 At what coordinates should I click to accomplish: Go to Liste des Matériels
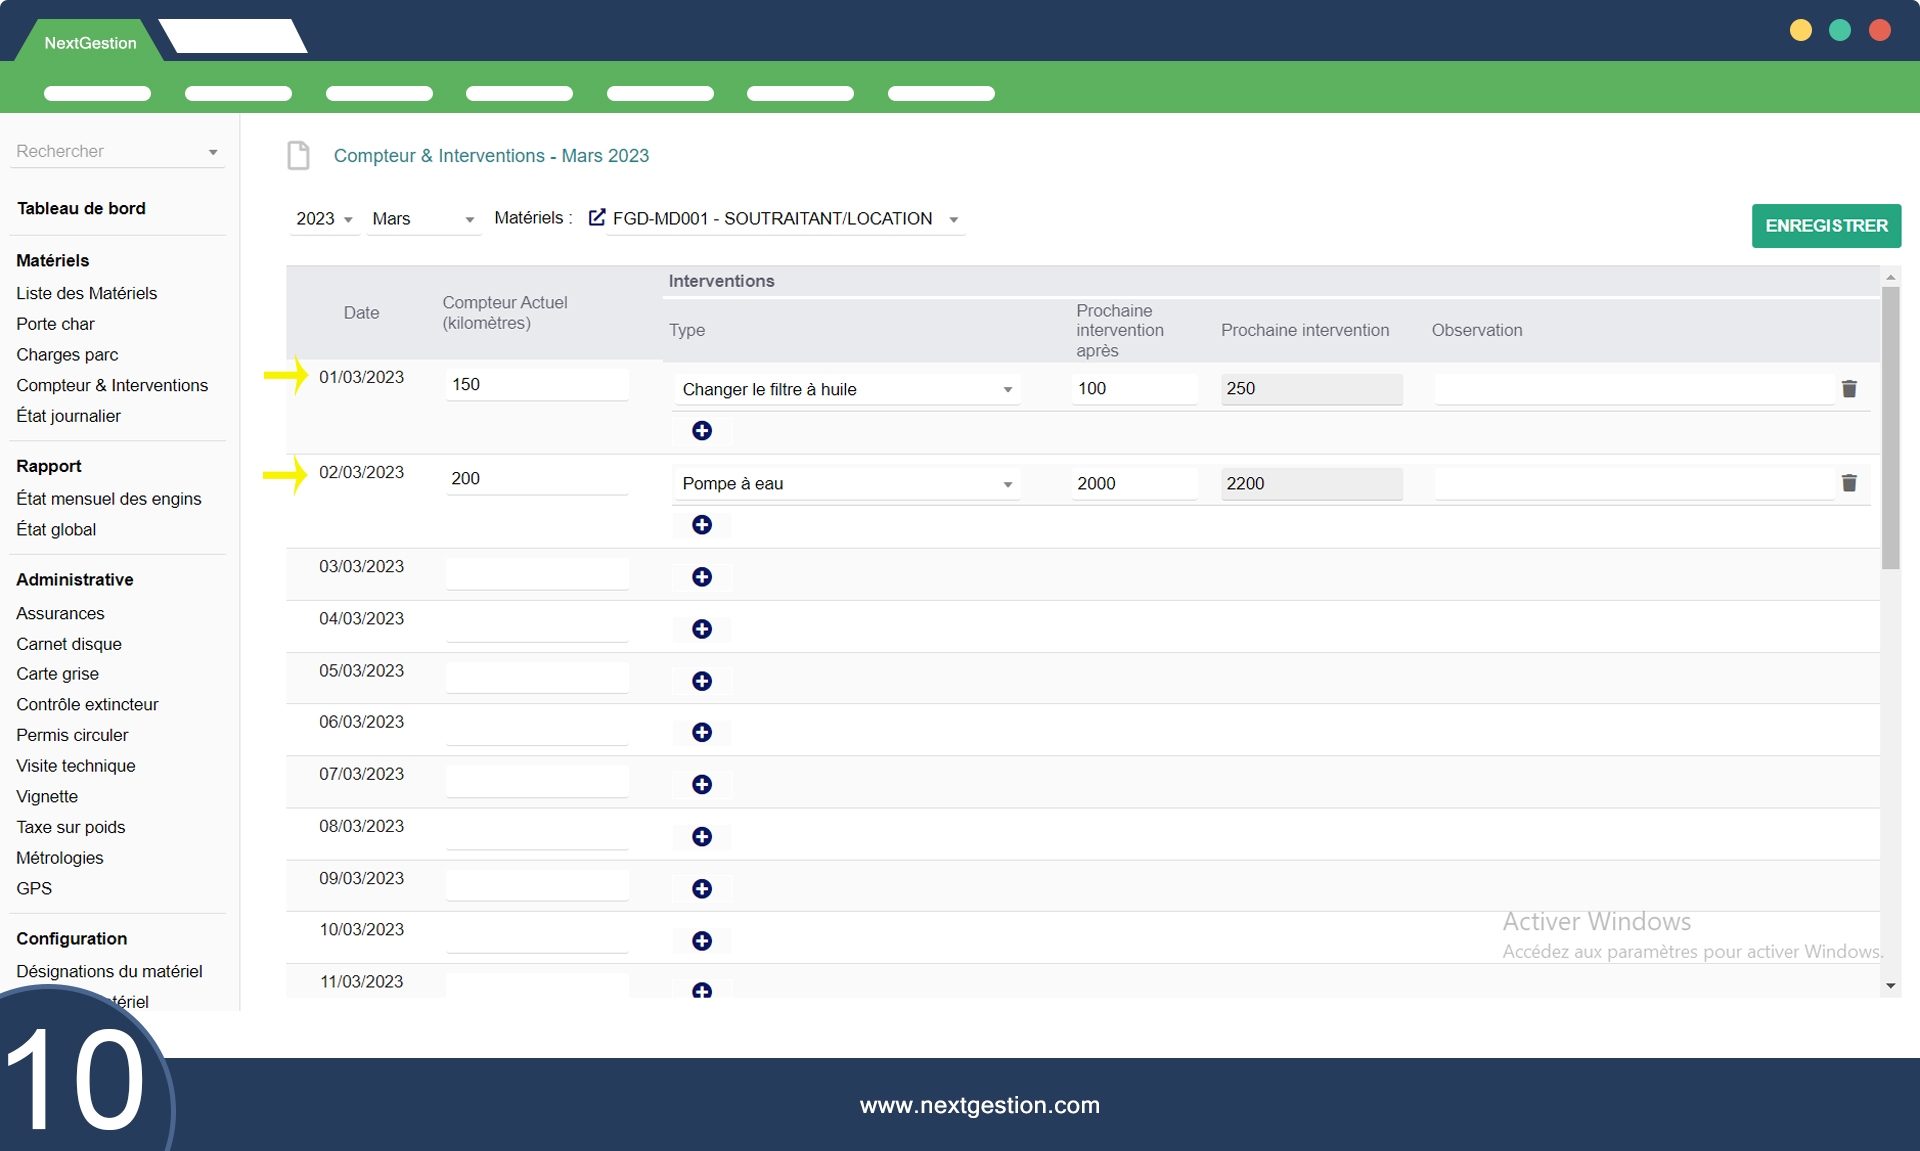86,293
